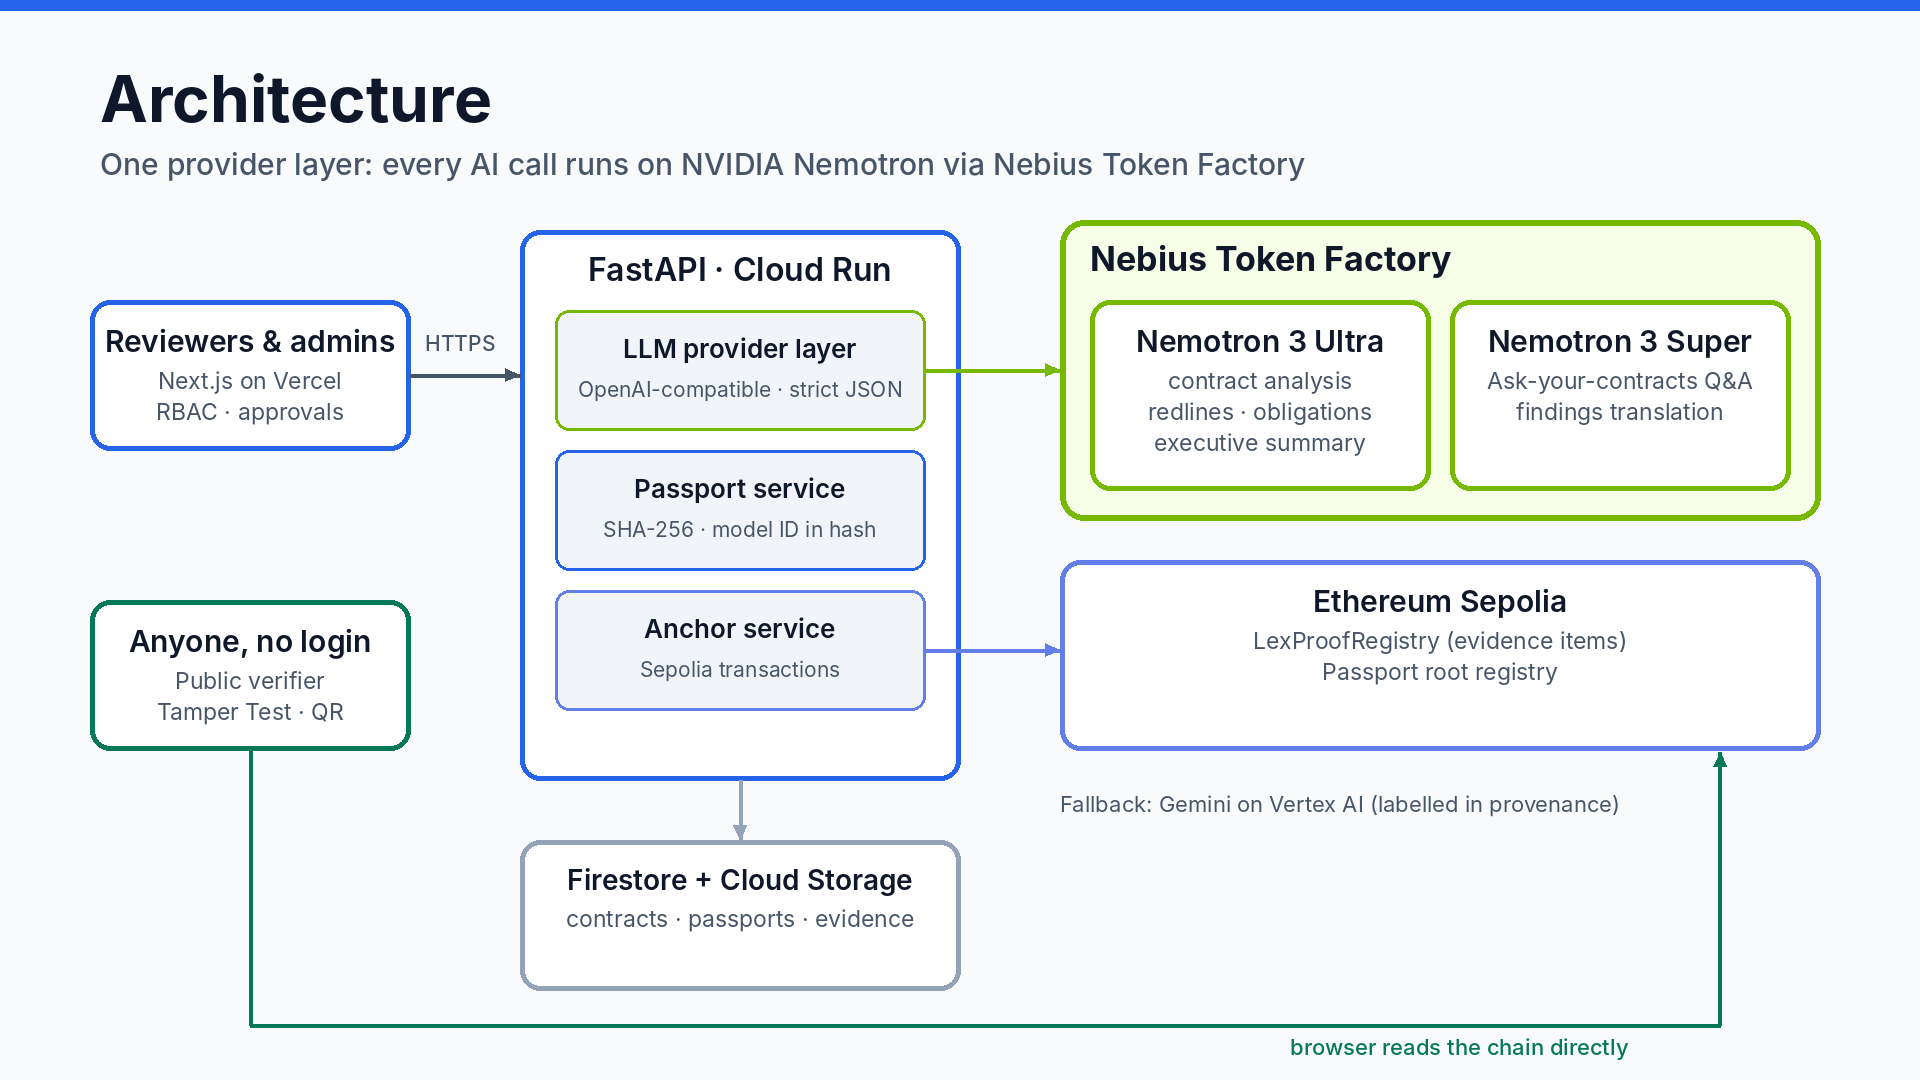Viewport: 1920px width, 1080px height.
Task: Click the Architecture slide title
Action: coord(296,100)
